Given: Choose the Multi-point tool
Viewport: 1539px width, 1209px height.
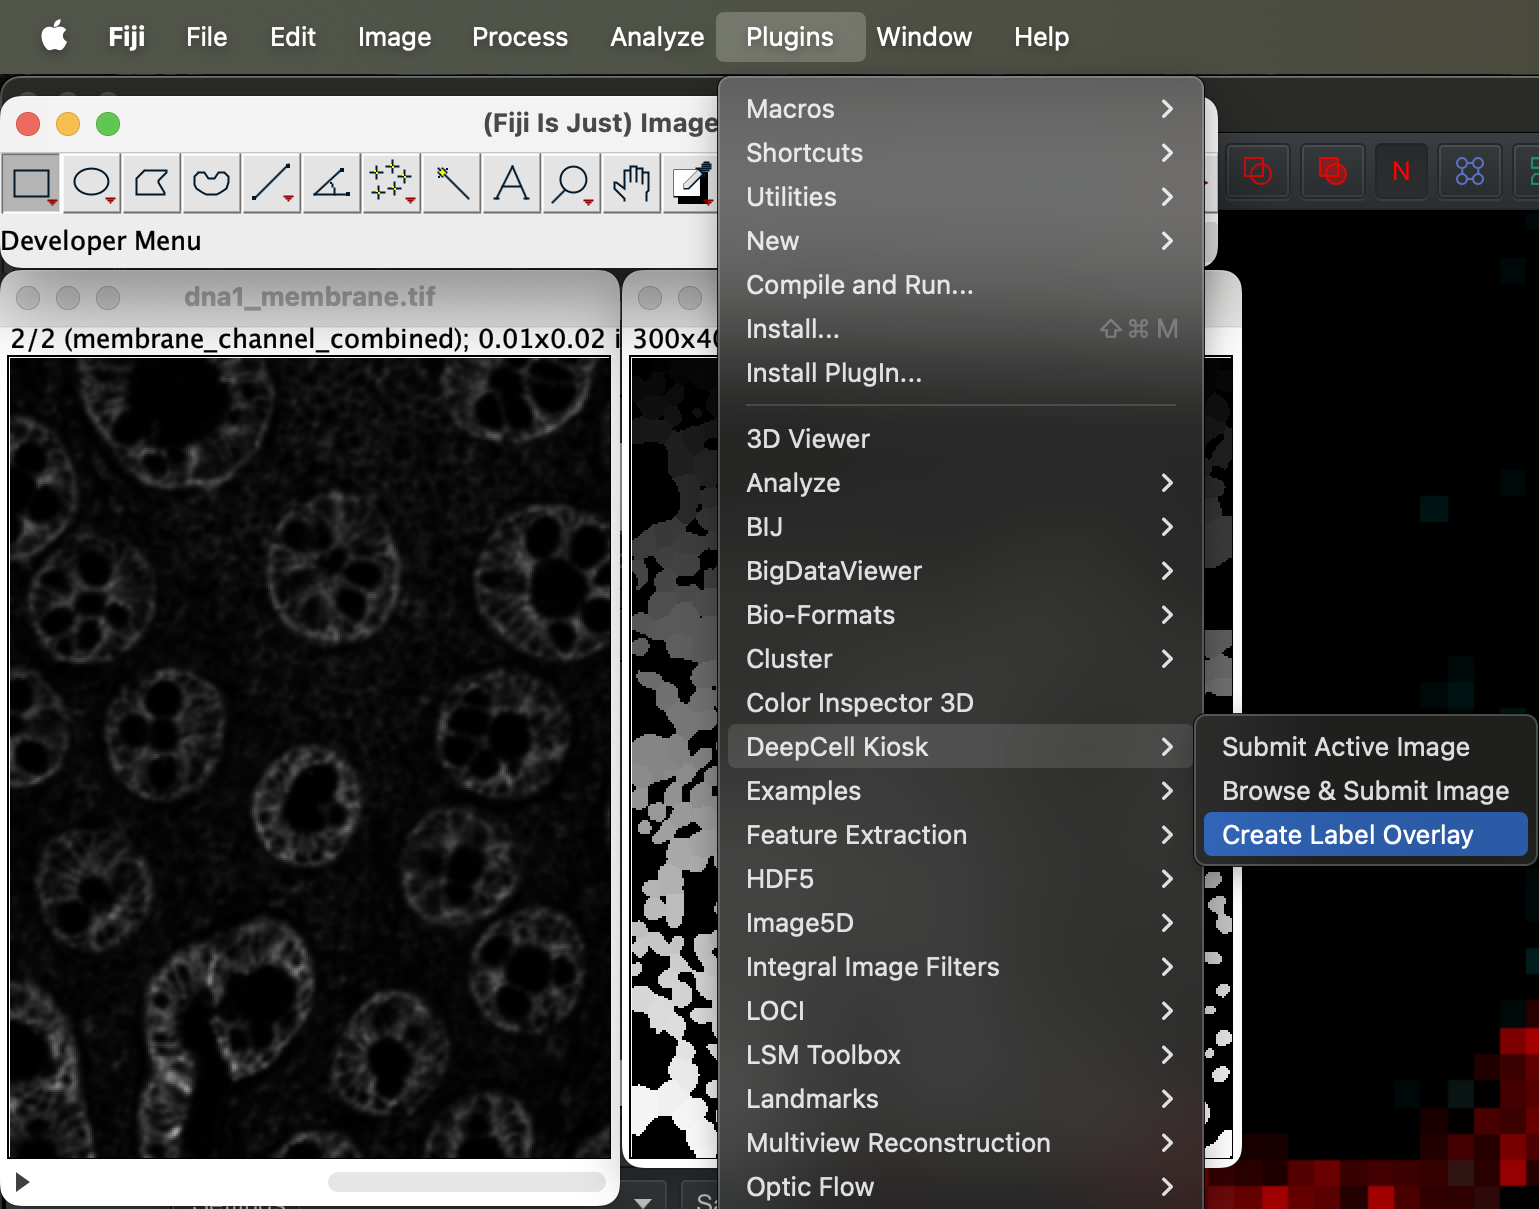Looking at the screenshot, I should (391, 184).
